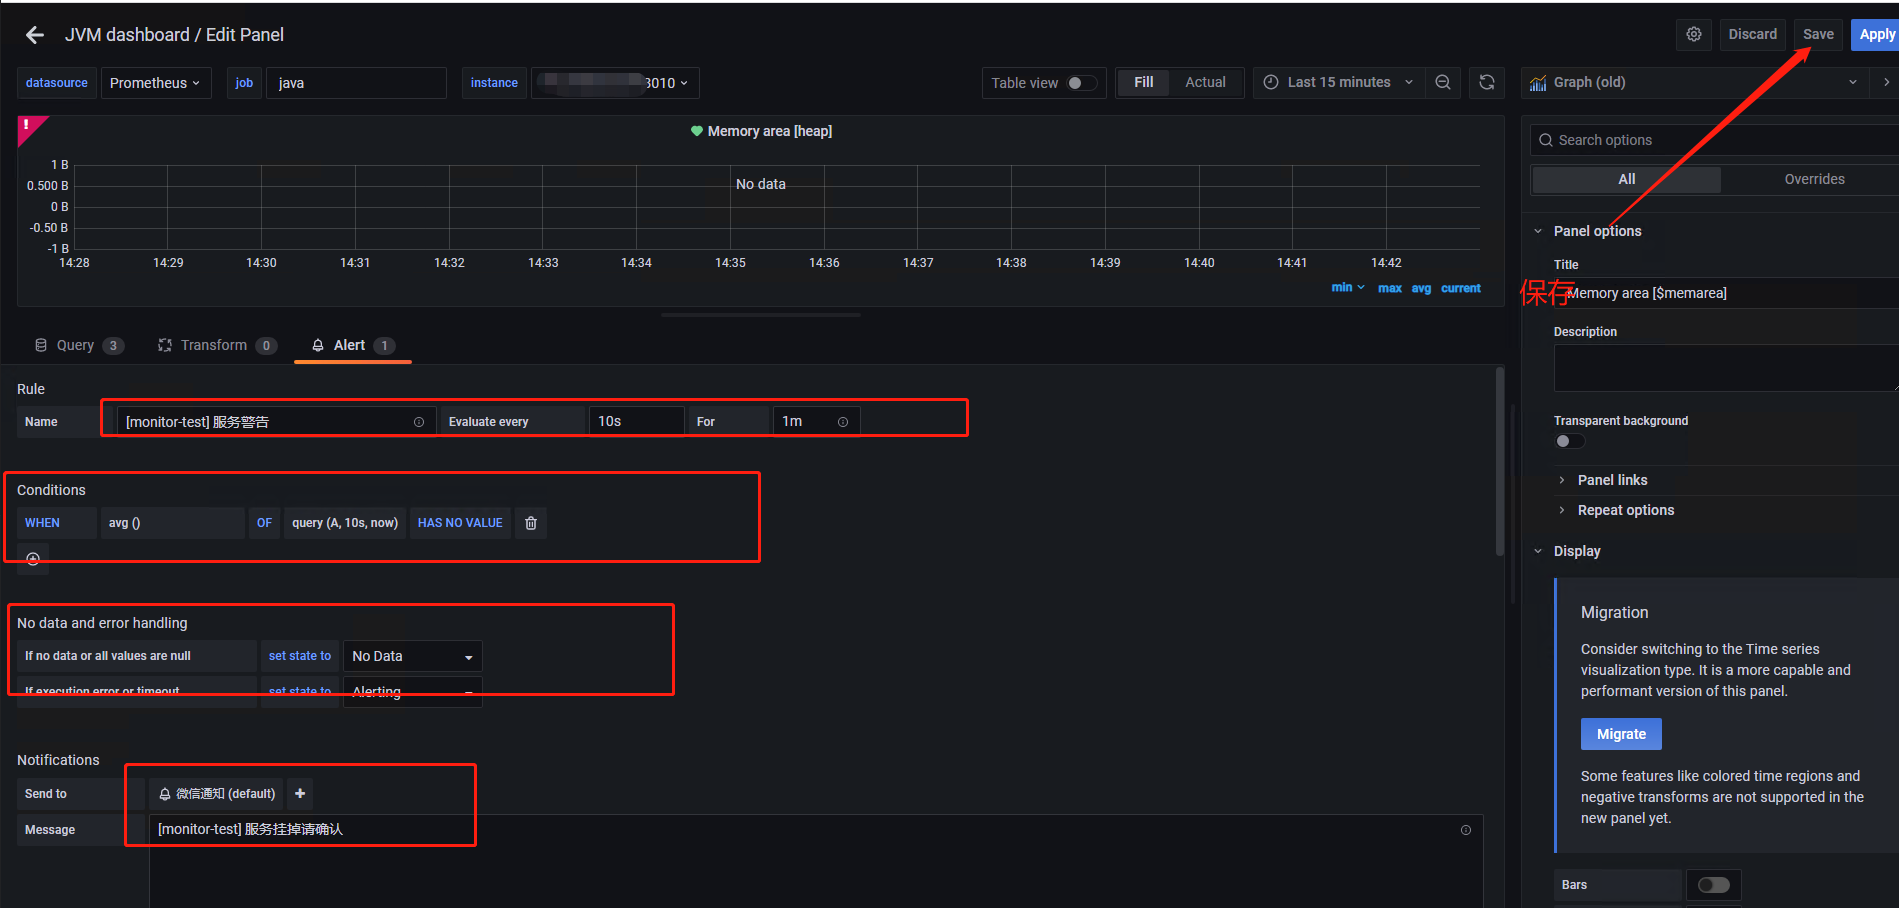The width and height of the screenshot is (1899, 908).
Task: Select Overrides options filter
Action: tap(1814, 179)
